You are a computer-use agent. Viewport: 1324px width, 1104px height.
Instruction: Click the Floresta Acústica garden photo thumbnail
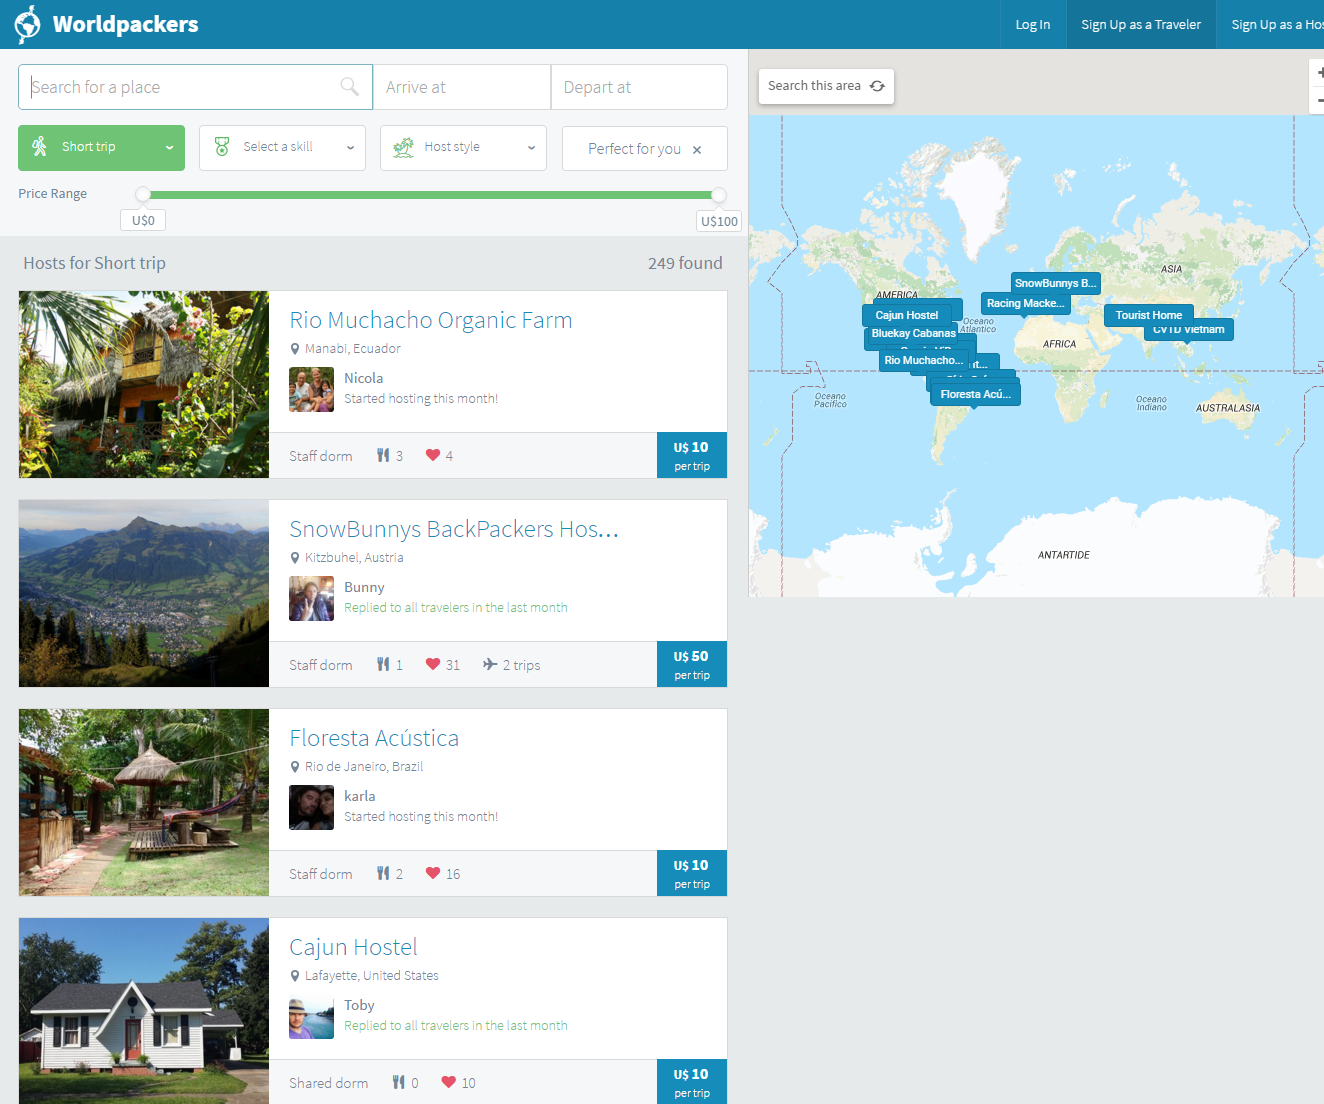pos(144,802)
